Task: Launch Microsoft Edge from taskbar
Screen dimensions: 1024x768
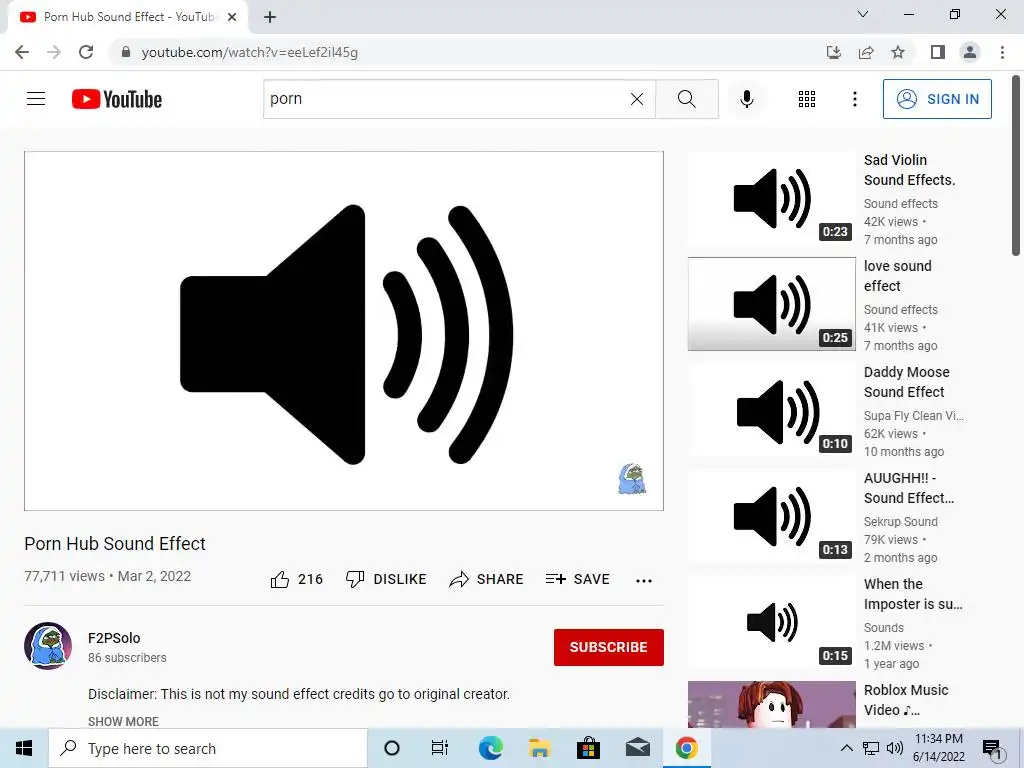Action: (x=490, y=748)
